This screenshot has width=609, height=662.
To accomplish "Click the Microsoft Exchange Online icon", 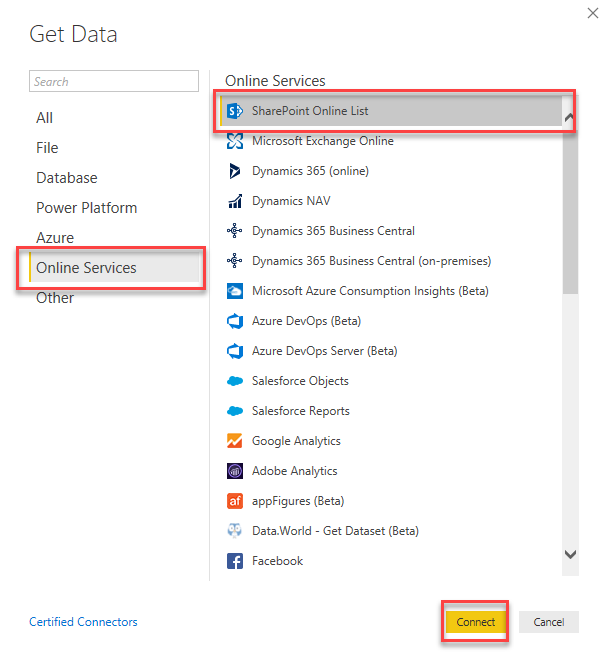I will click(x=235, y=141).
